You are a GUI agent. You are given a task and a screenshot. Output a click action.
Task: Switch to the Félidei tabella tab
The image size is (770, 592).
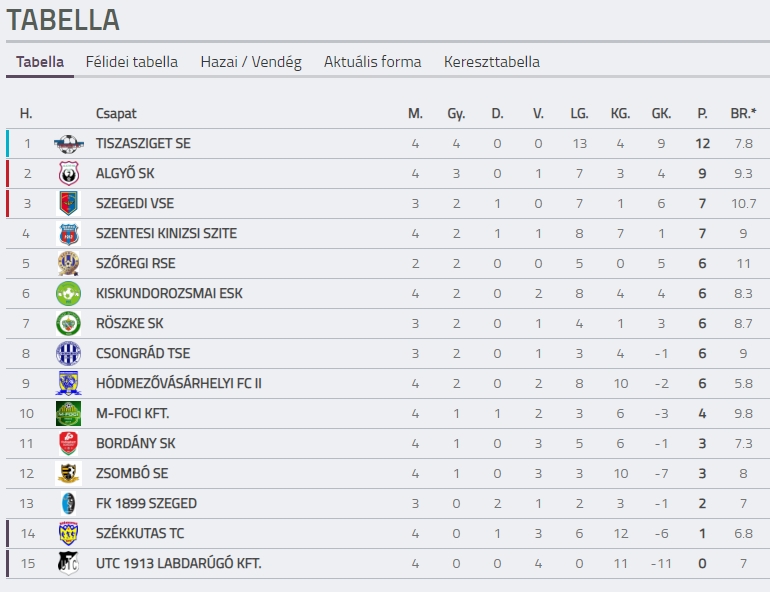tap(132, 62)
